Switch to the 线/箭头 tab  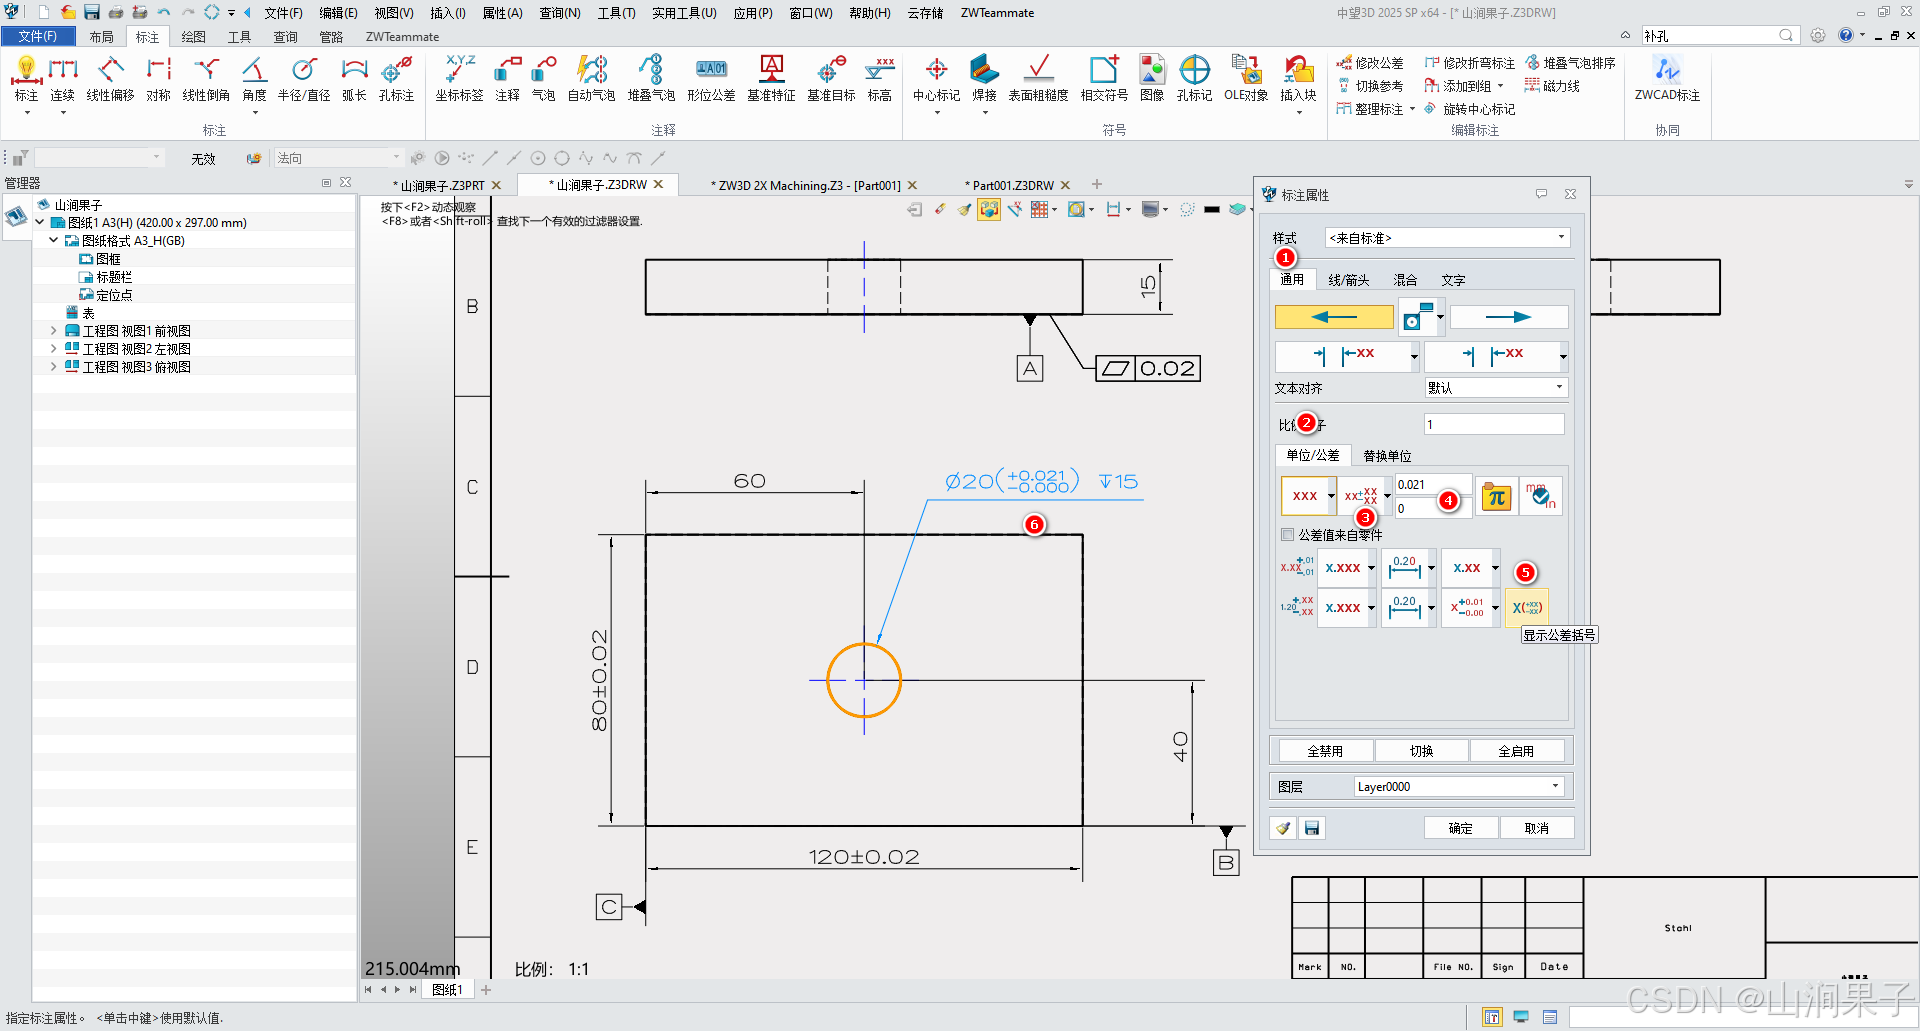[1348, 280]
